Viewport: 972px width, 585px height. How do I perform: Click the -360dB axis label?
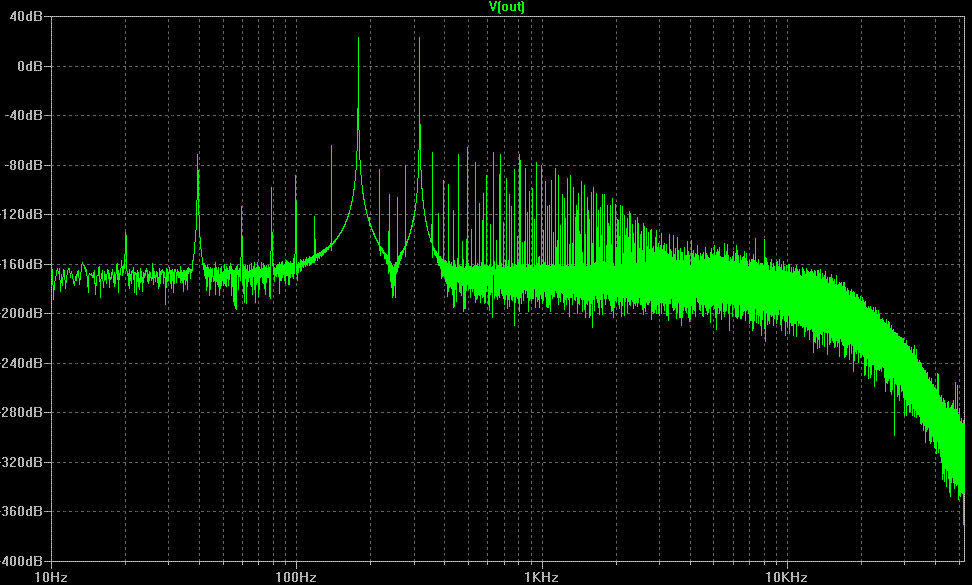tap(22, 512)
